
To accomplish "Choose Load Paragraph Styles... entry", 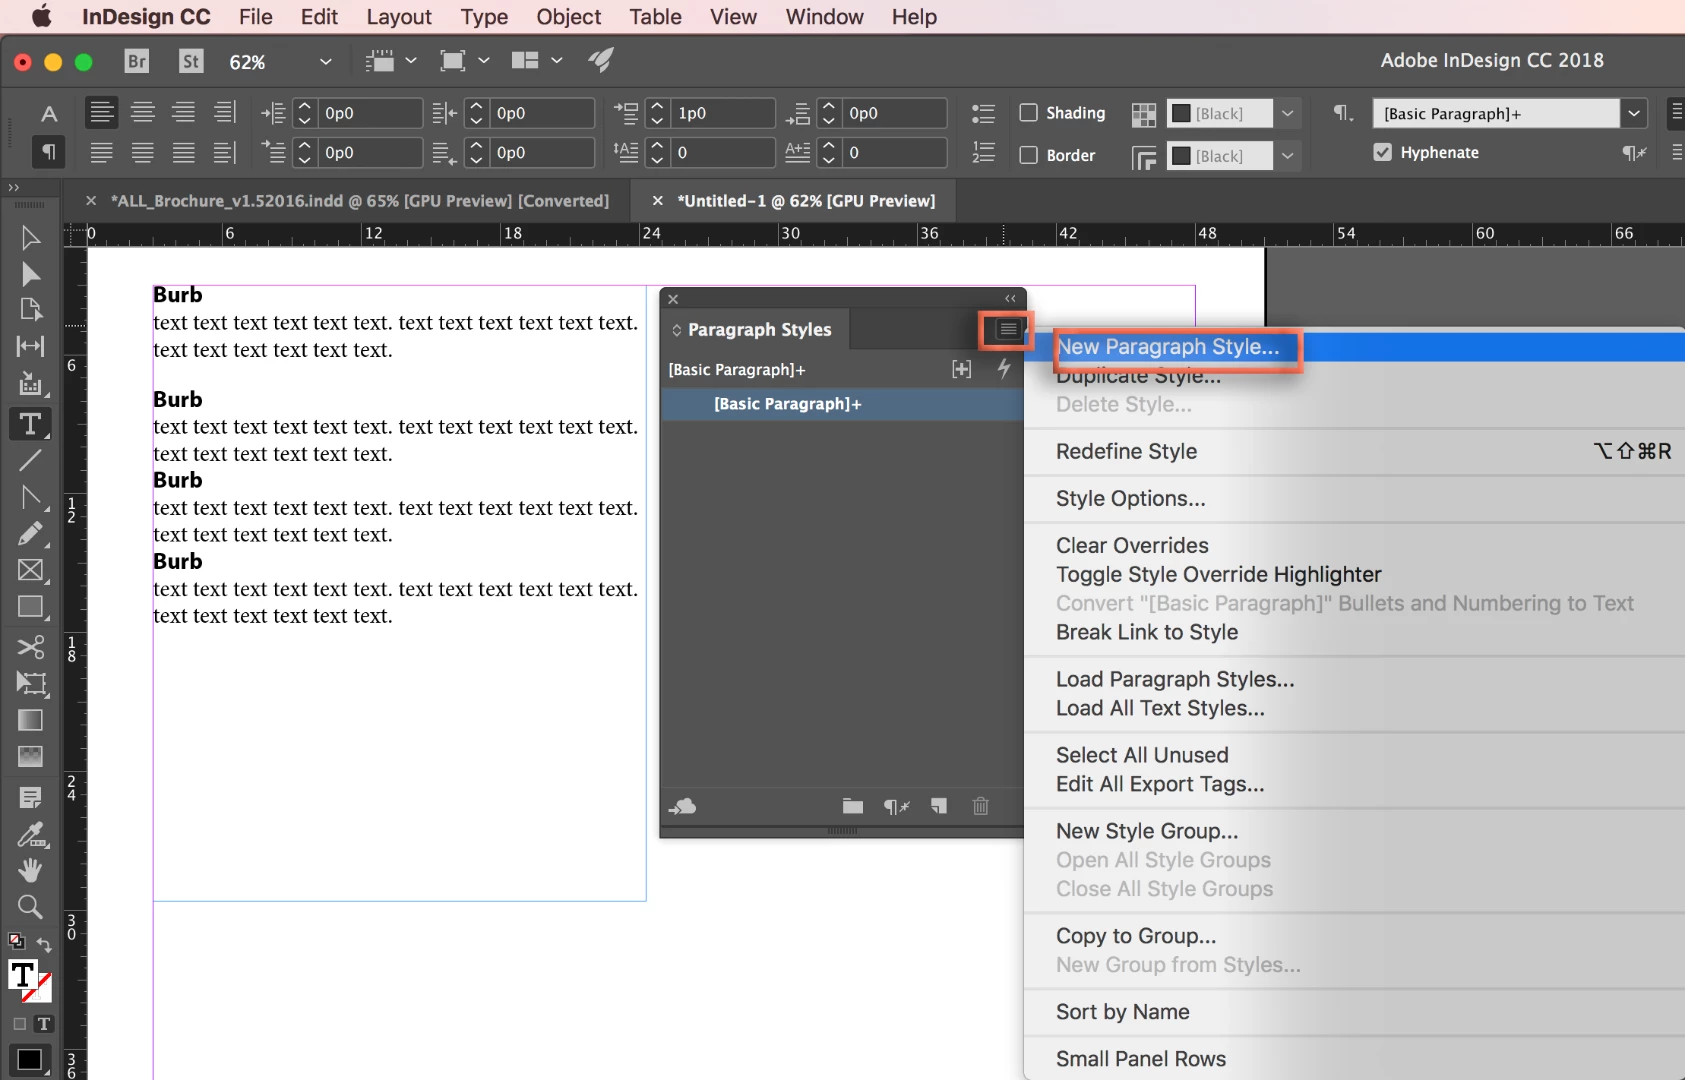I will point(1175,679).
